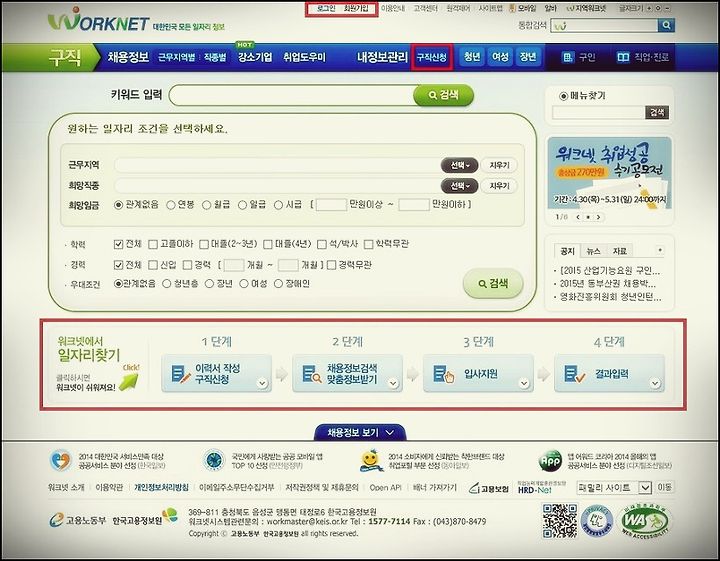Clear 근무지역 with 지우기 button
This screenshot has height=561, width=720.
[x=499, y=165]
